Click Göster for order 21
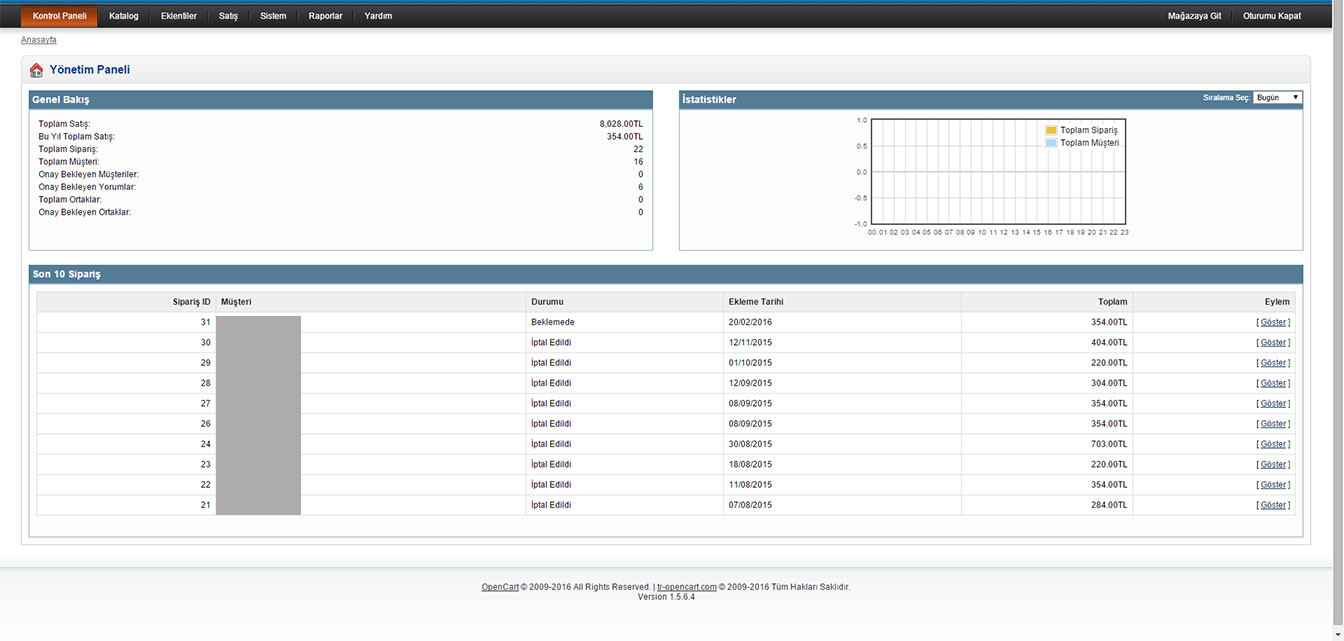The image size is (1344, 641). click(1273, 505)
